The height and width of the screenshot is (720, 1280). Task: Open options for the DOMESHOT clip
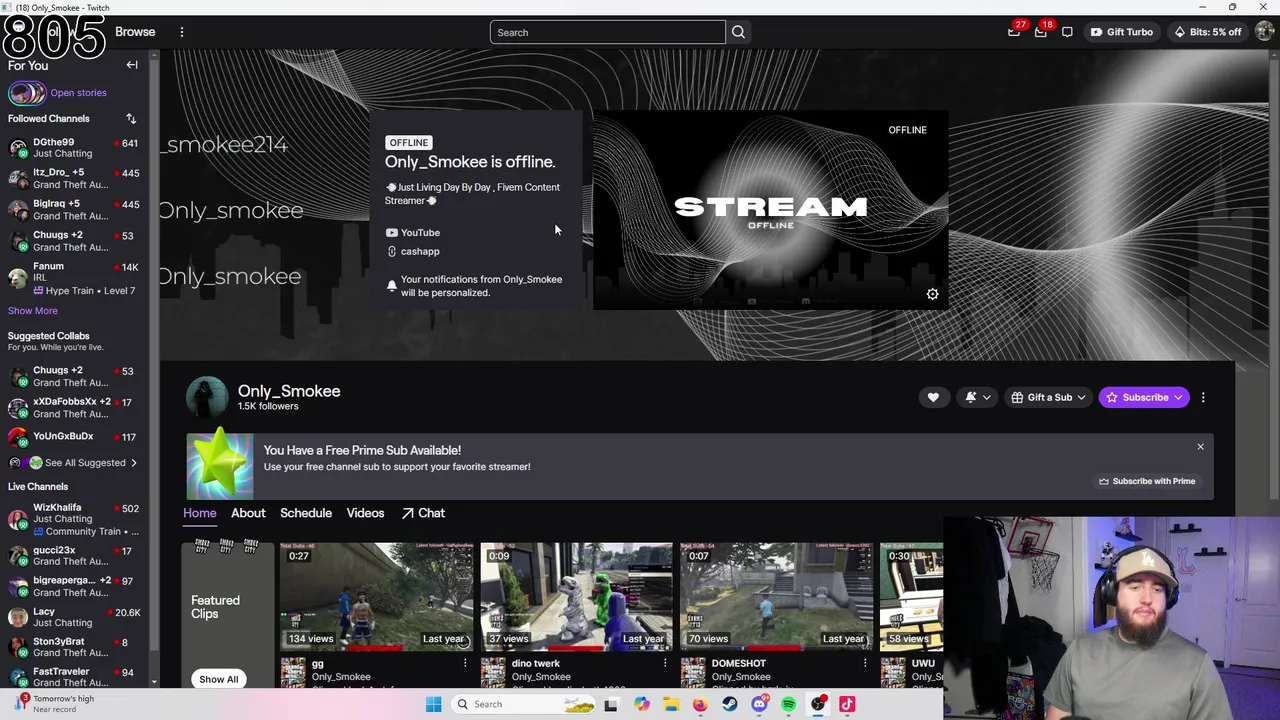(x=865, y=664)
